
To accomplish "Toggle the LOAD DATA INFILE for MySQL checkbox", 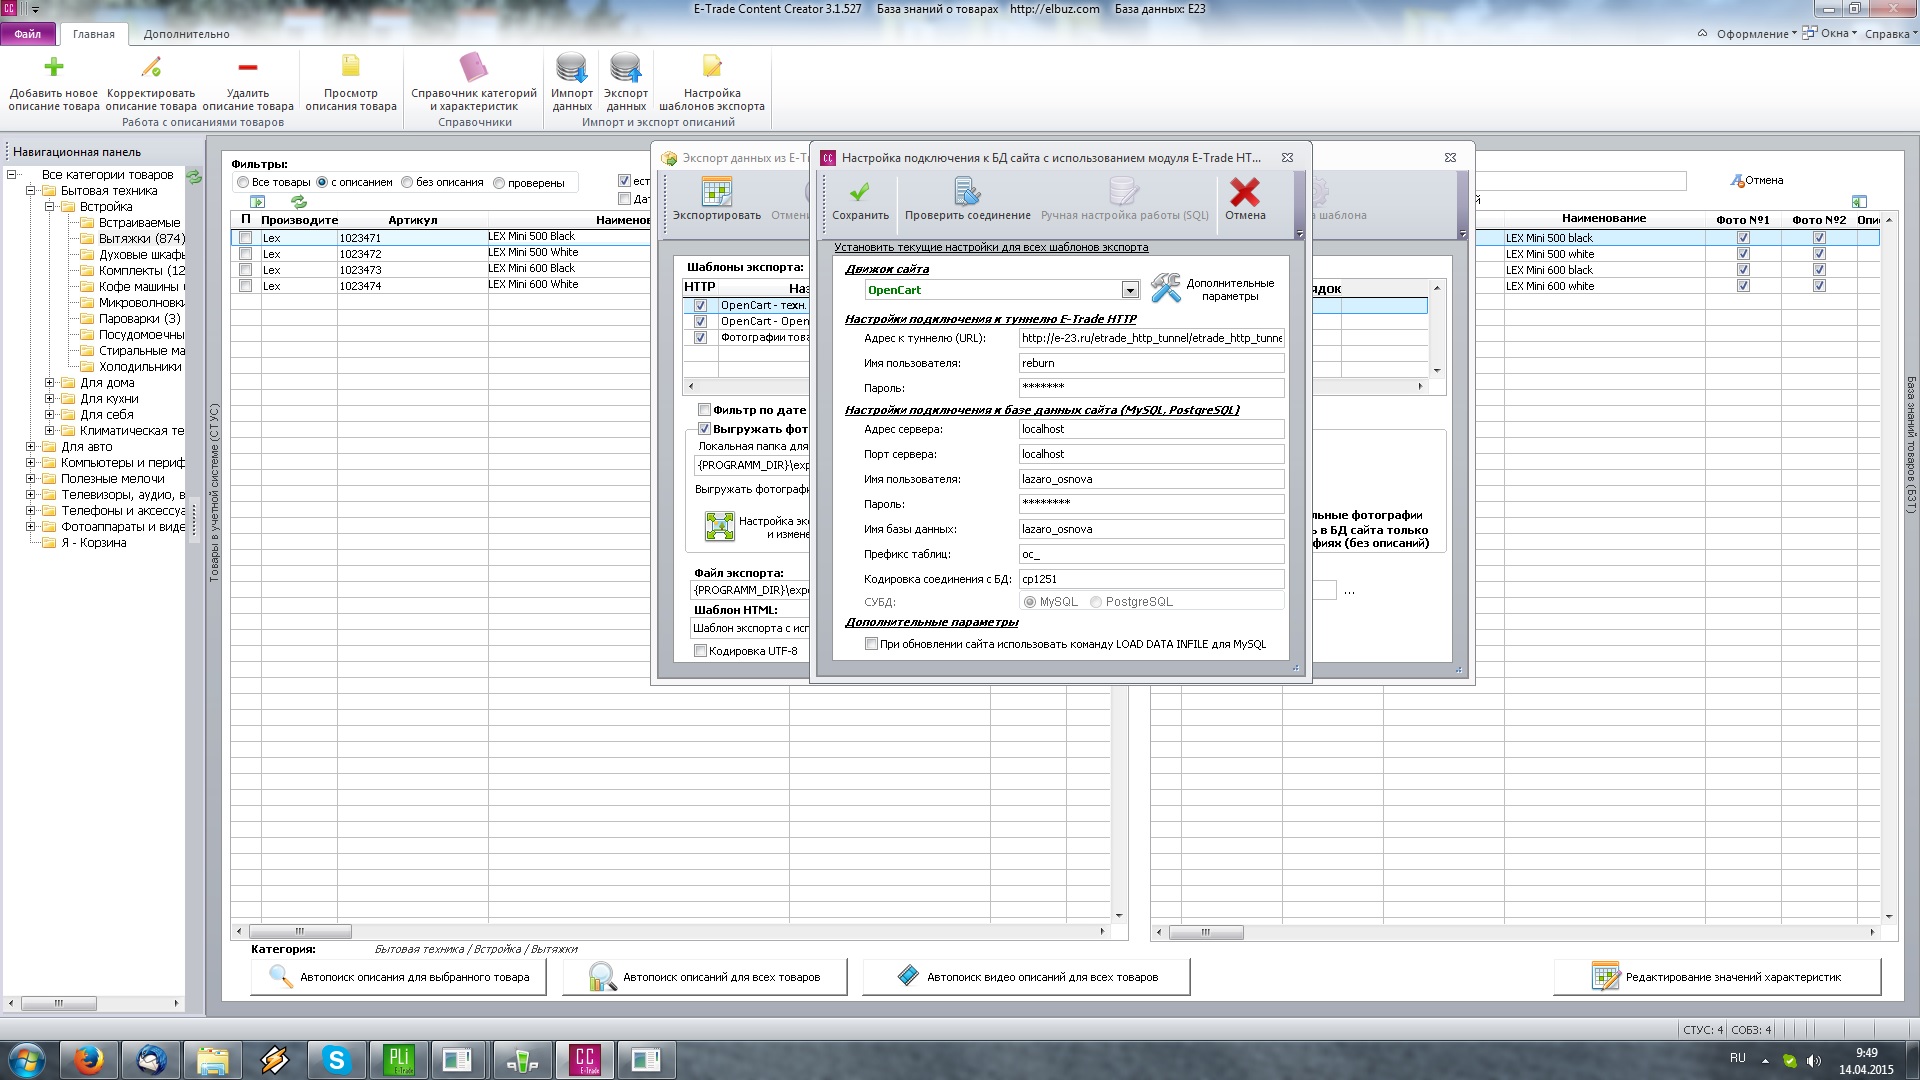I will tap(871, 644).
